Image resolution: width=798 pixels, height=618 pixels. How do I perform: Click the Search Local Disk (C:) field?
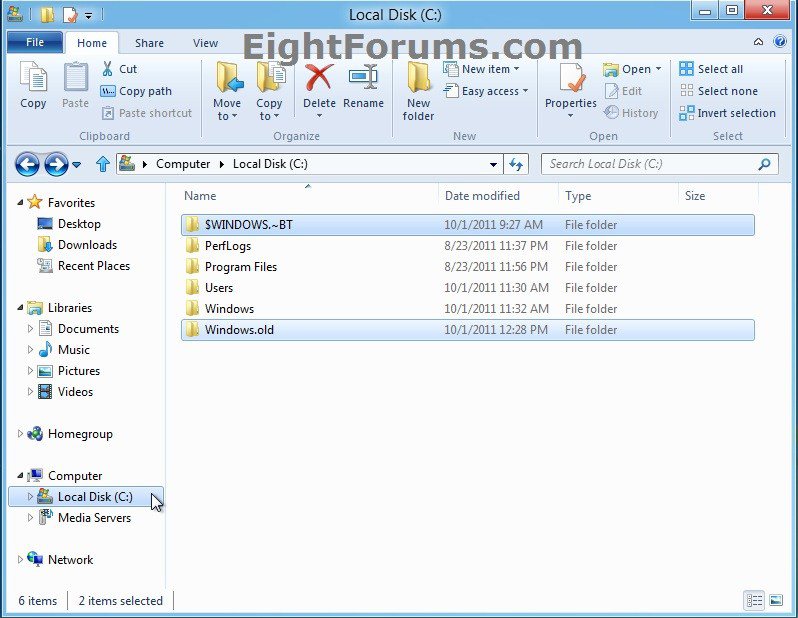tap(650, 164)
